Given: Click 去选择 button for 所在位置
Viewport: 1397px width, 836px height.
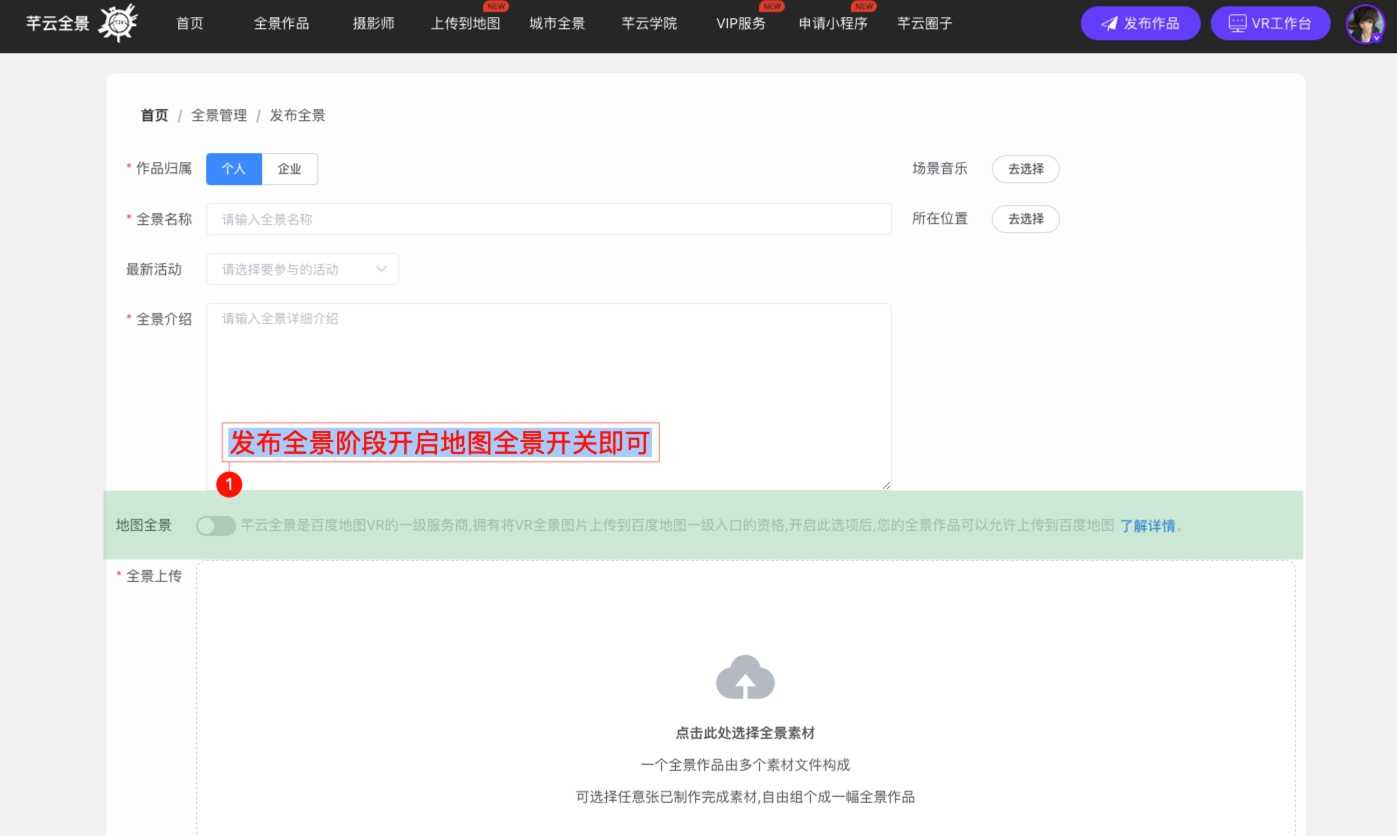Looking at the screenshot, I should [1025, 219].
